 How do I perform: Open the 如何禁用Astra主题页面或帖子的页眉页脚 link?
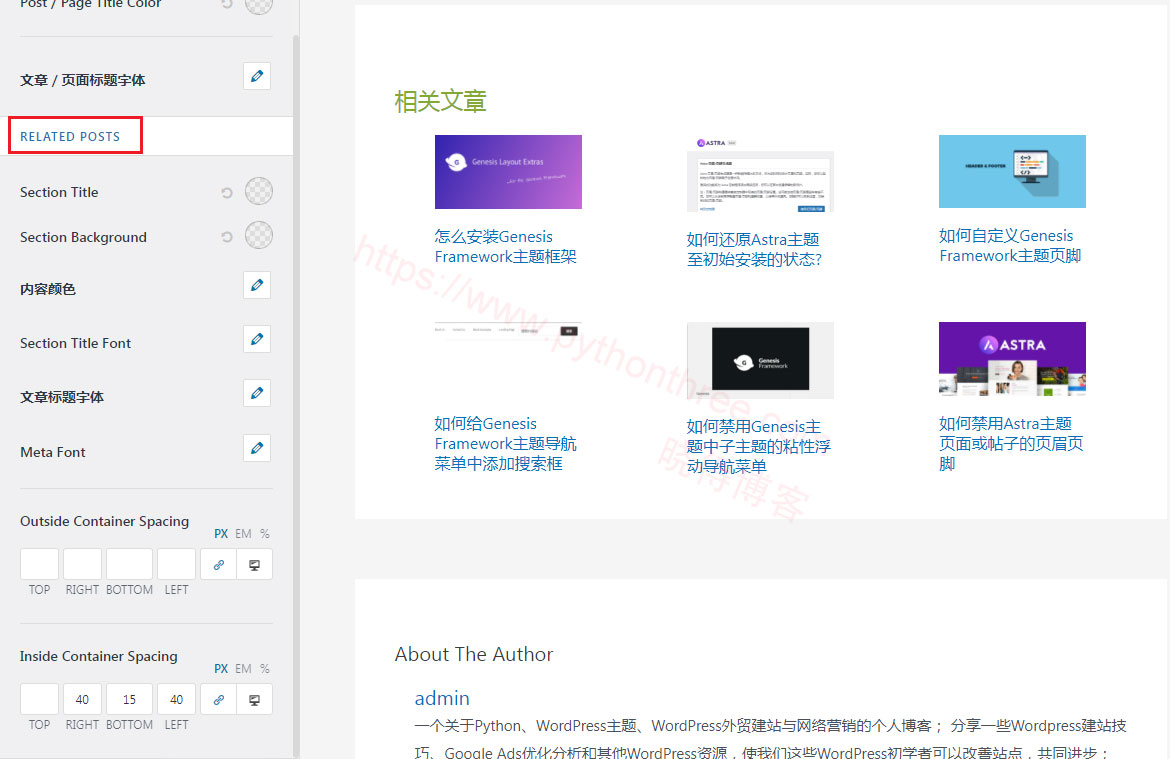[x=1010, y=443]
